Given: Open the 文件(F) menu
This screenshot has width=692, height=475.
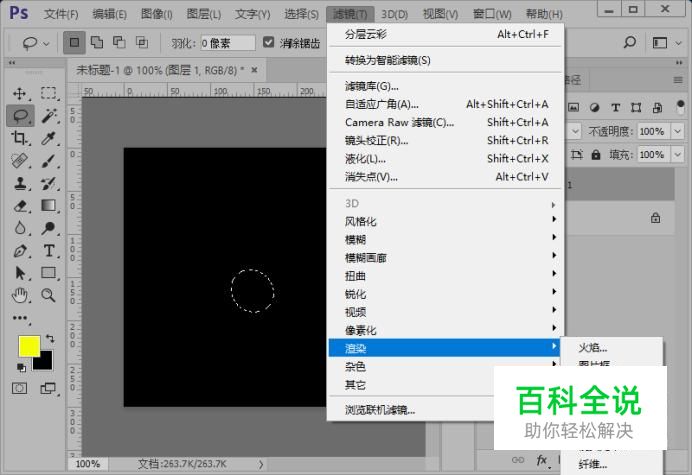Looking at the screenshot, I should point(61,14).
